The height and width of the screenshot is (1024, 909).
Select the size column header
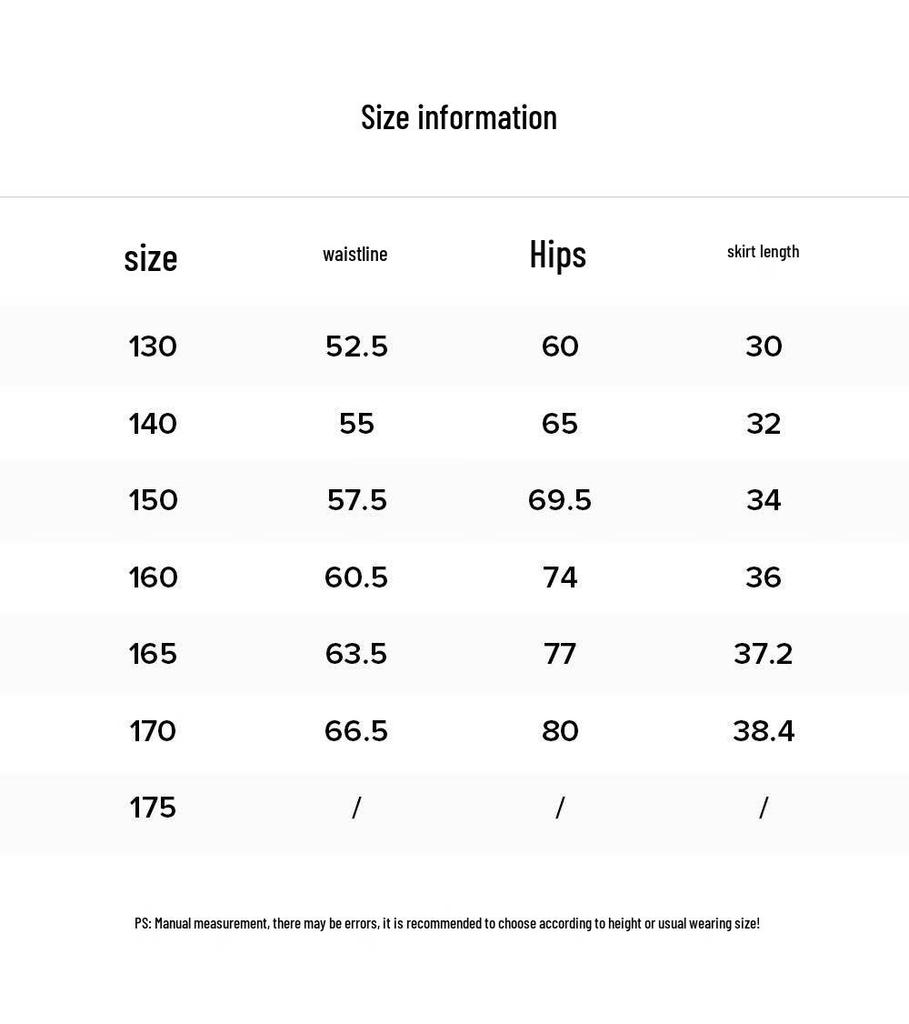coord(151,258)
